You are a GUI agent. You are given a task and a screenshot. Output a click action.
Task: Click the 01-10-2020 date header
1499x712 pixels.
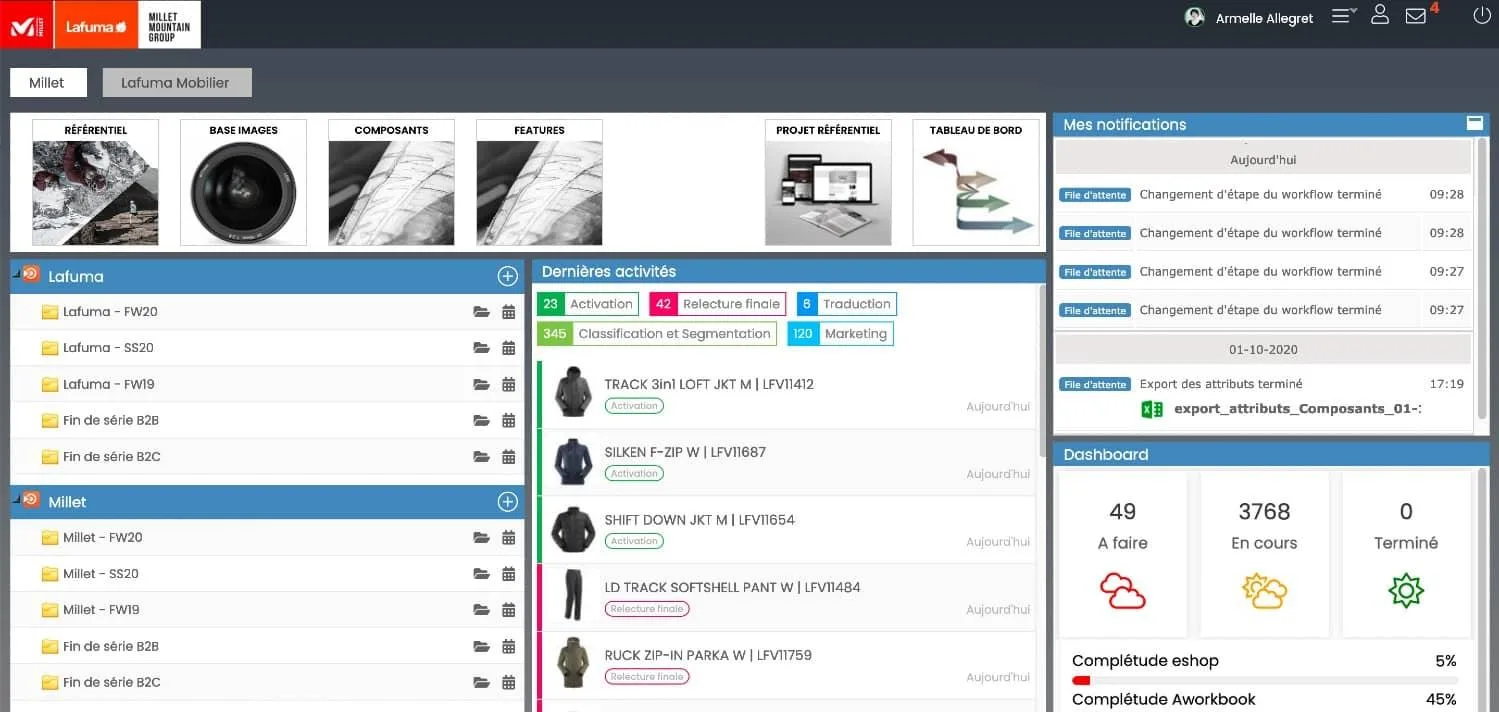pyautogui.click(x=1263, y=350)
